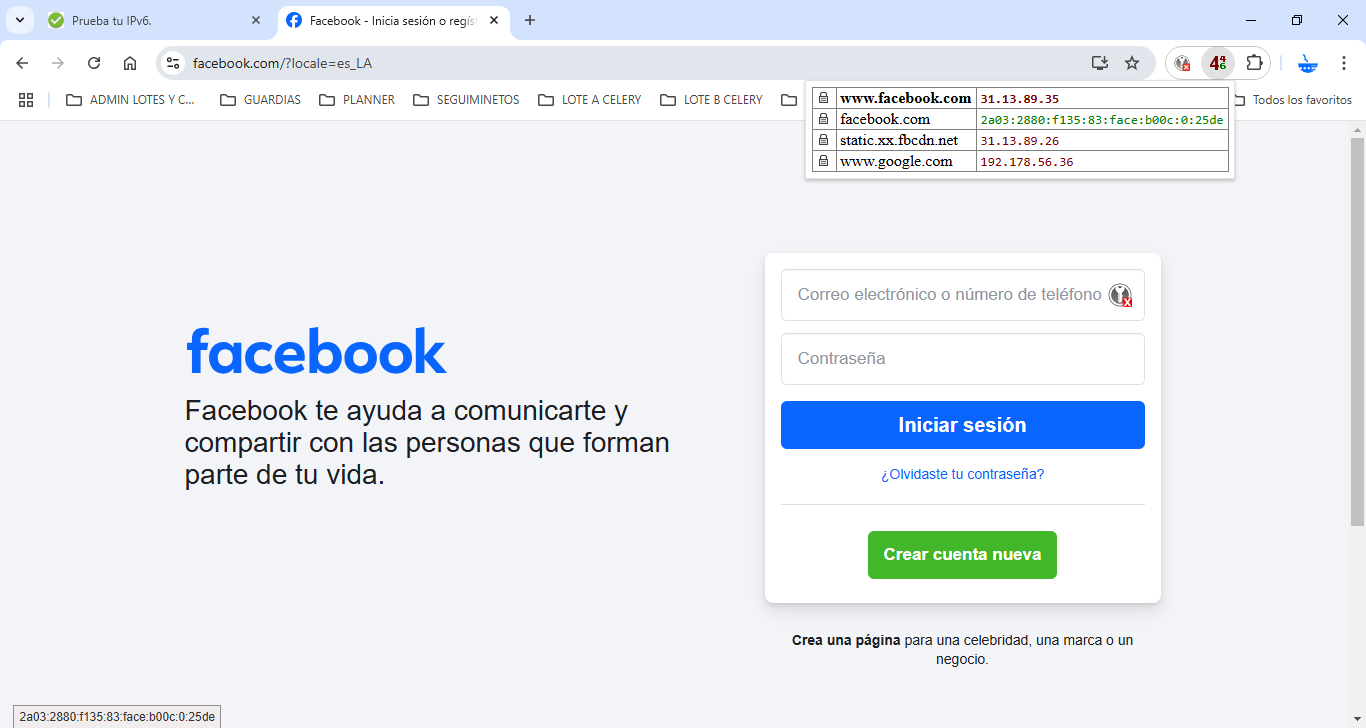Reload the Facebook page
1366x728 pixels.
pos(94,63)
